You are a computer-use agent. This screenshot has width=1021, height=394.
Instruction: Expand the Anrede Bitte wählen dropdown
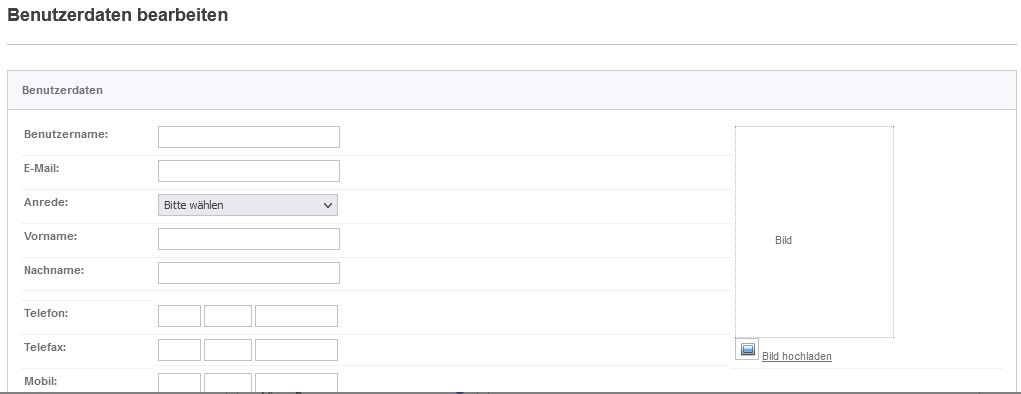pos(247,204)
